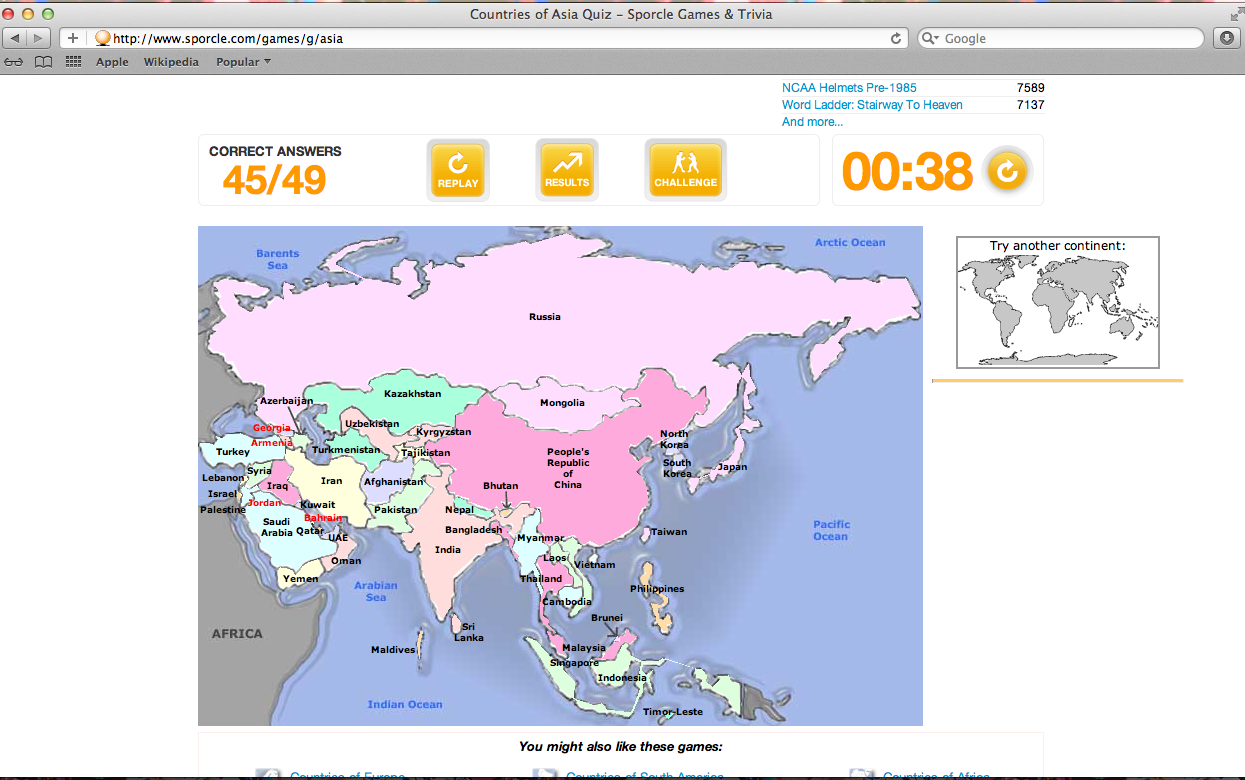
Task: Click the South Korea label
Action: [x=677, y=468]
